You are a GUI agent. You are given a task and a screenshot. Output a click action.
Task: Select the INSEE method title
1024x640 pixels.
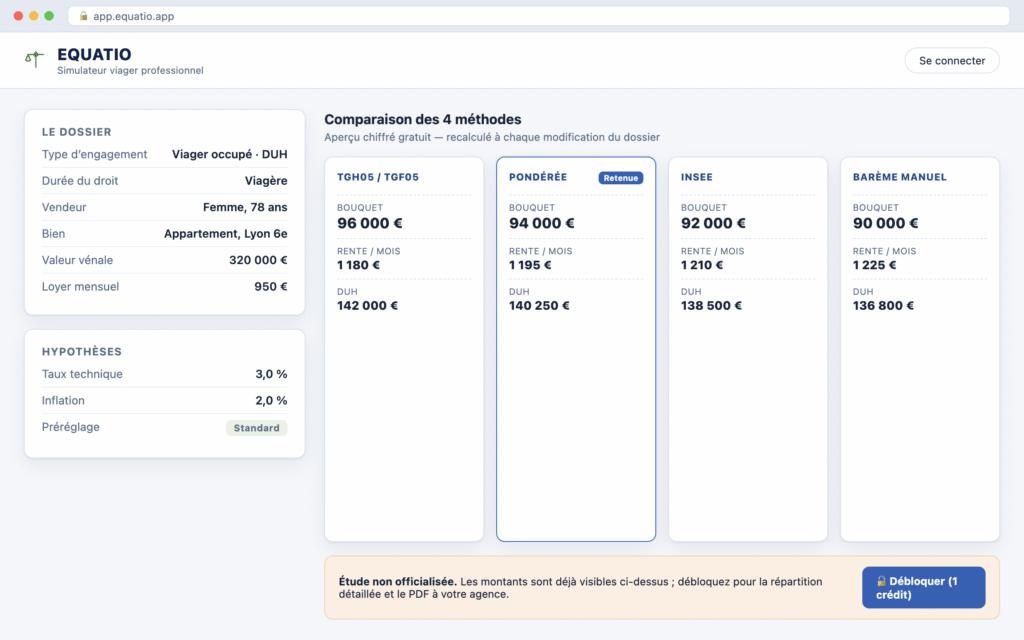697,177
